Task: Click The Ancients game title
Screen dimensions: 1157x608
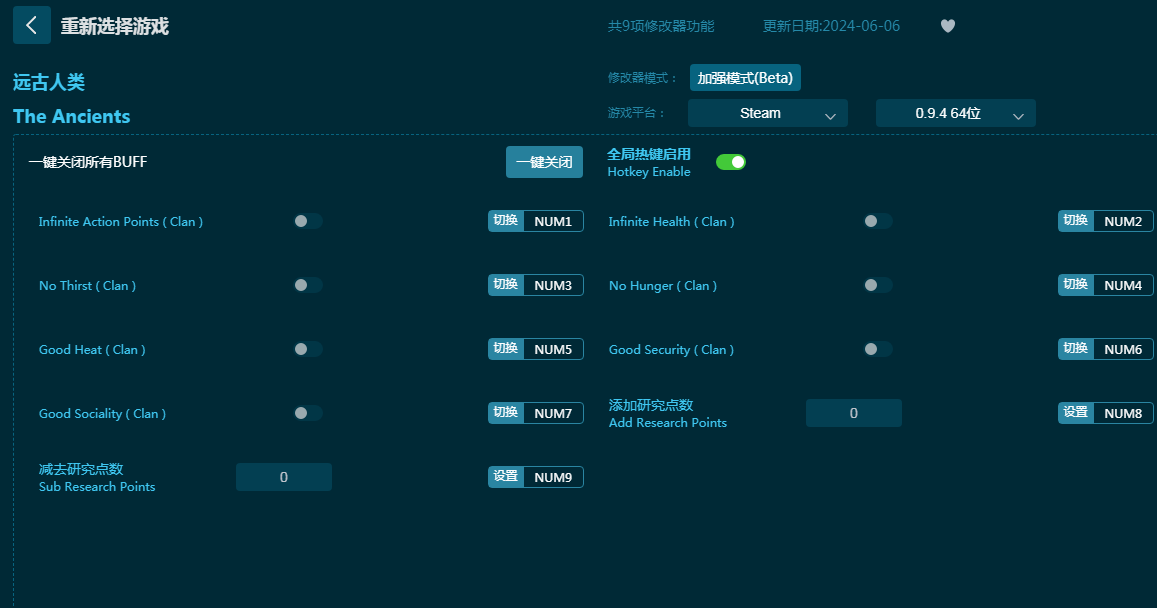Action: (x=72, y=117)
